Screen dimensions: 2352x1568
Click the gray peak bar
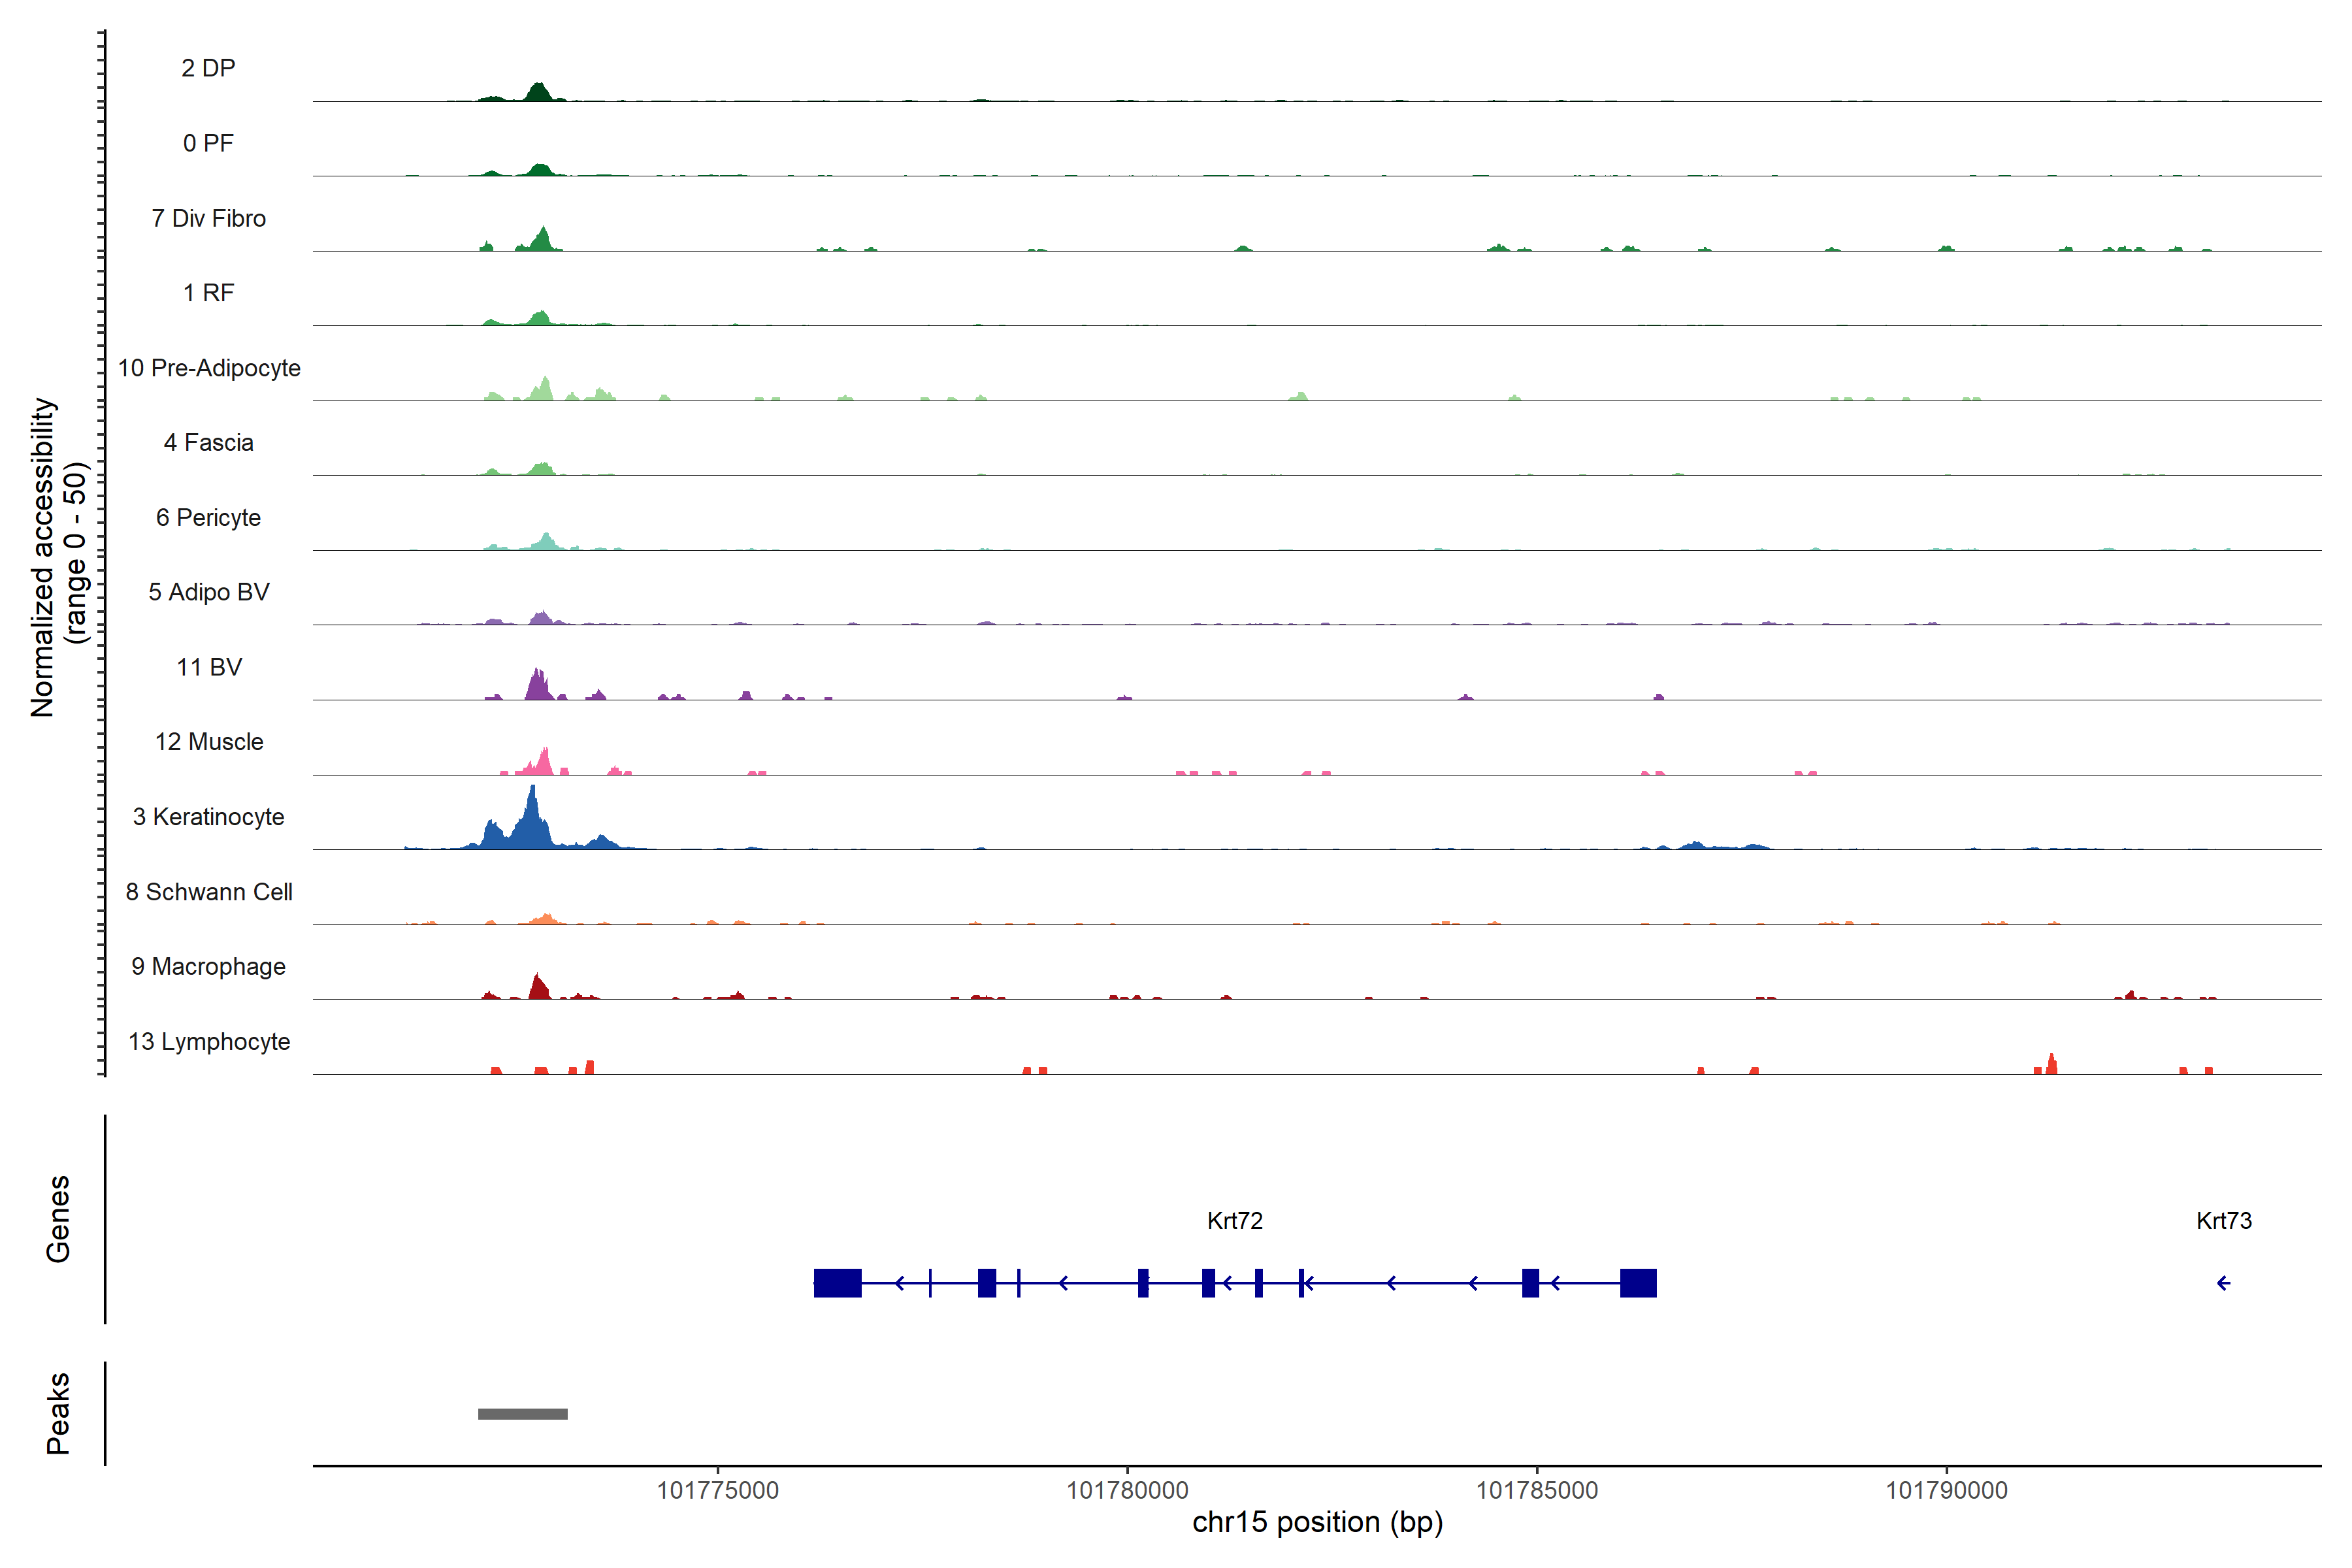(522, 1413)
